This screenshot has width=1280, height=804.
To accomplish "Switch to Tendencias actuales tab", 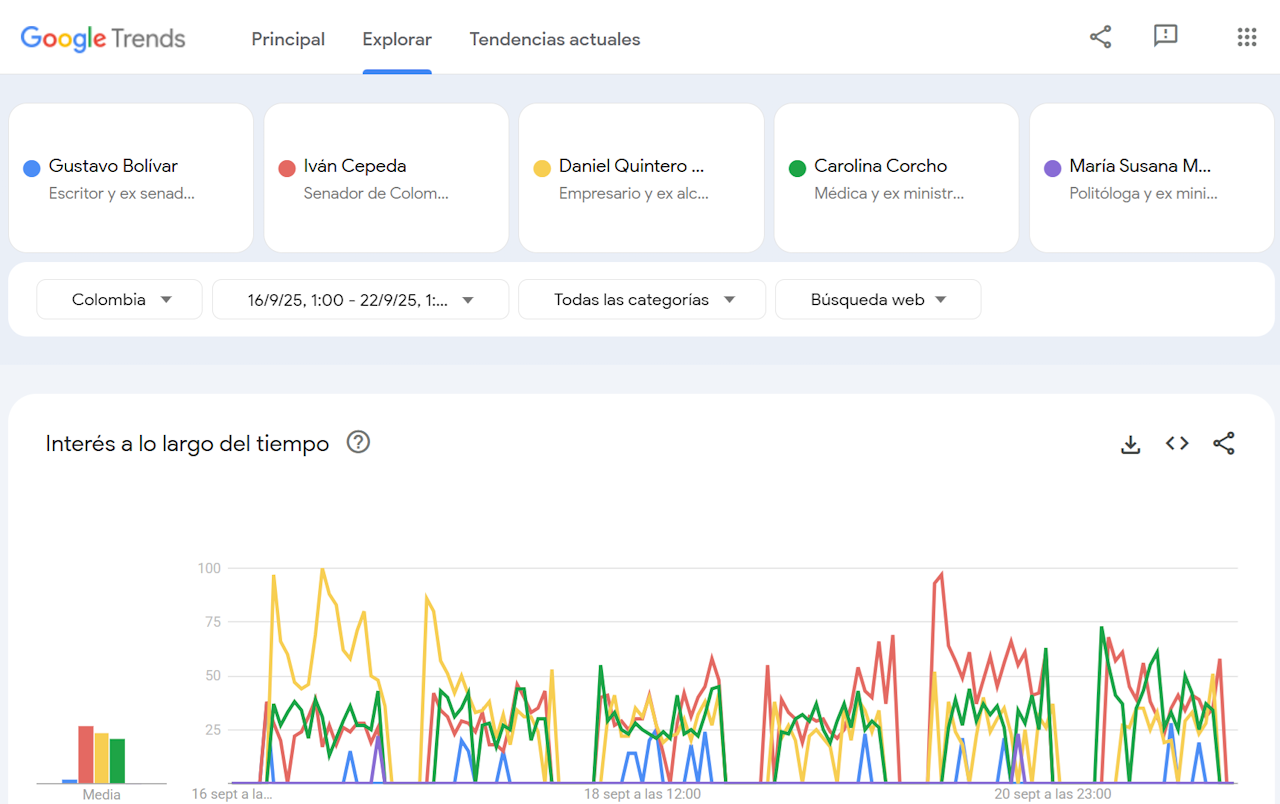I will pos(555,40).
